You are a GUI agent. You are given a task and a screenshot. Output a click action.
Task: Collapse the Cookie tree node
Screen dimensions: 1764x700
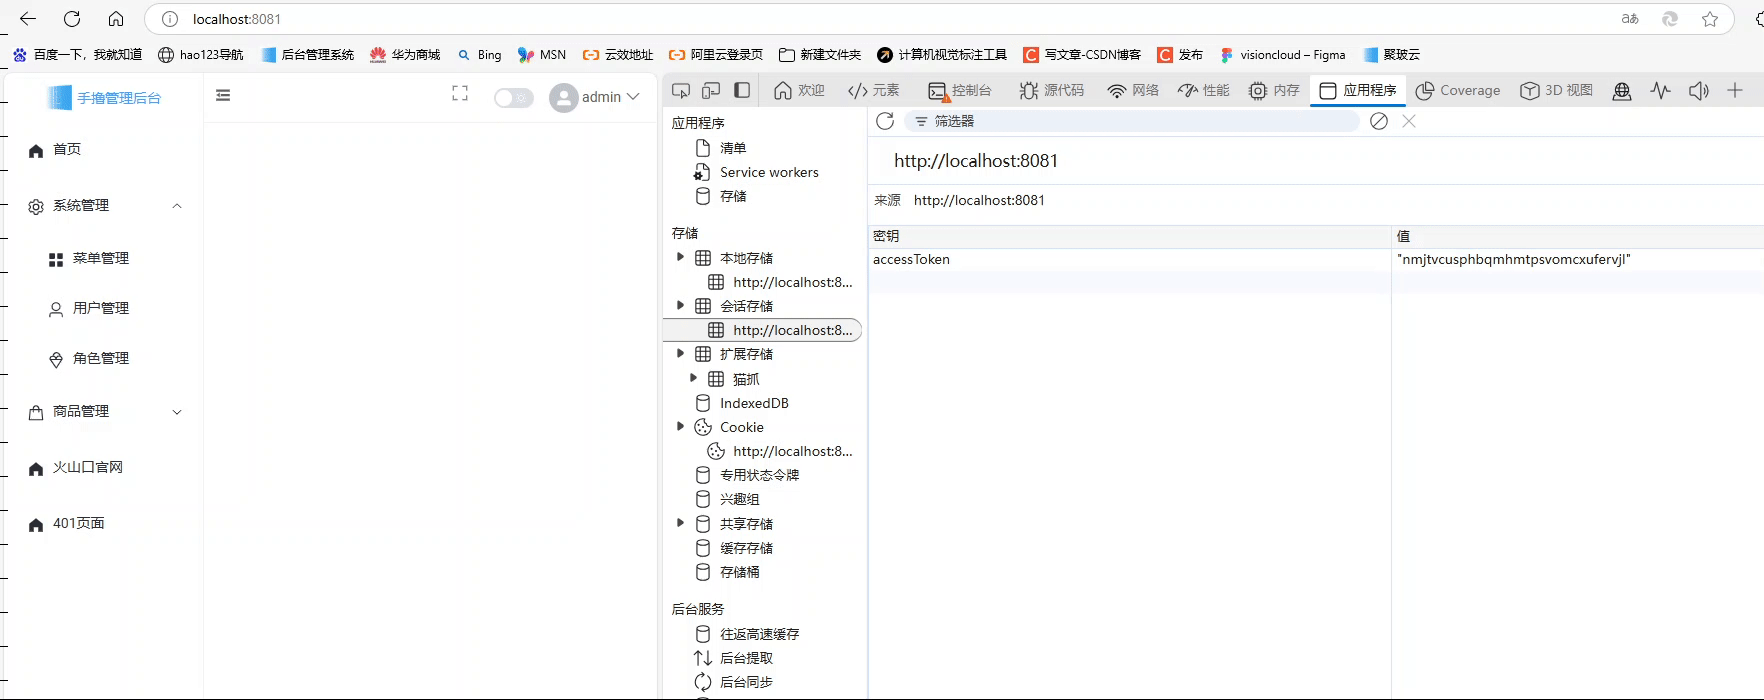pos(680,426)
